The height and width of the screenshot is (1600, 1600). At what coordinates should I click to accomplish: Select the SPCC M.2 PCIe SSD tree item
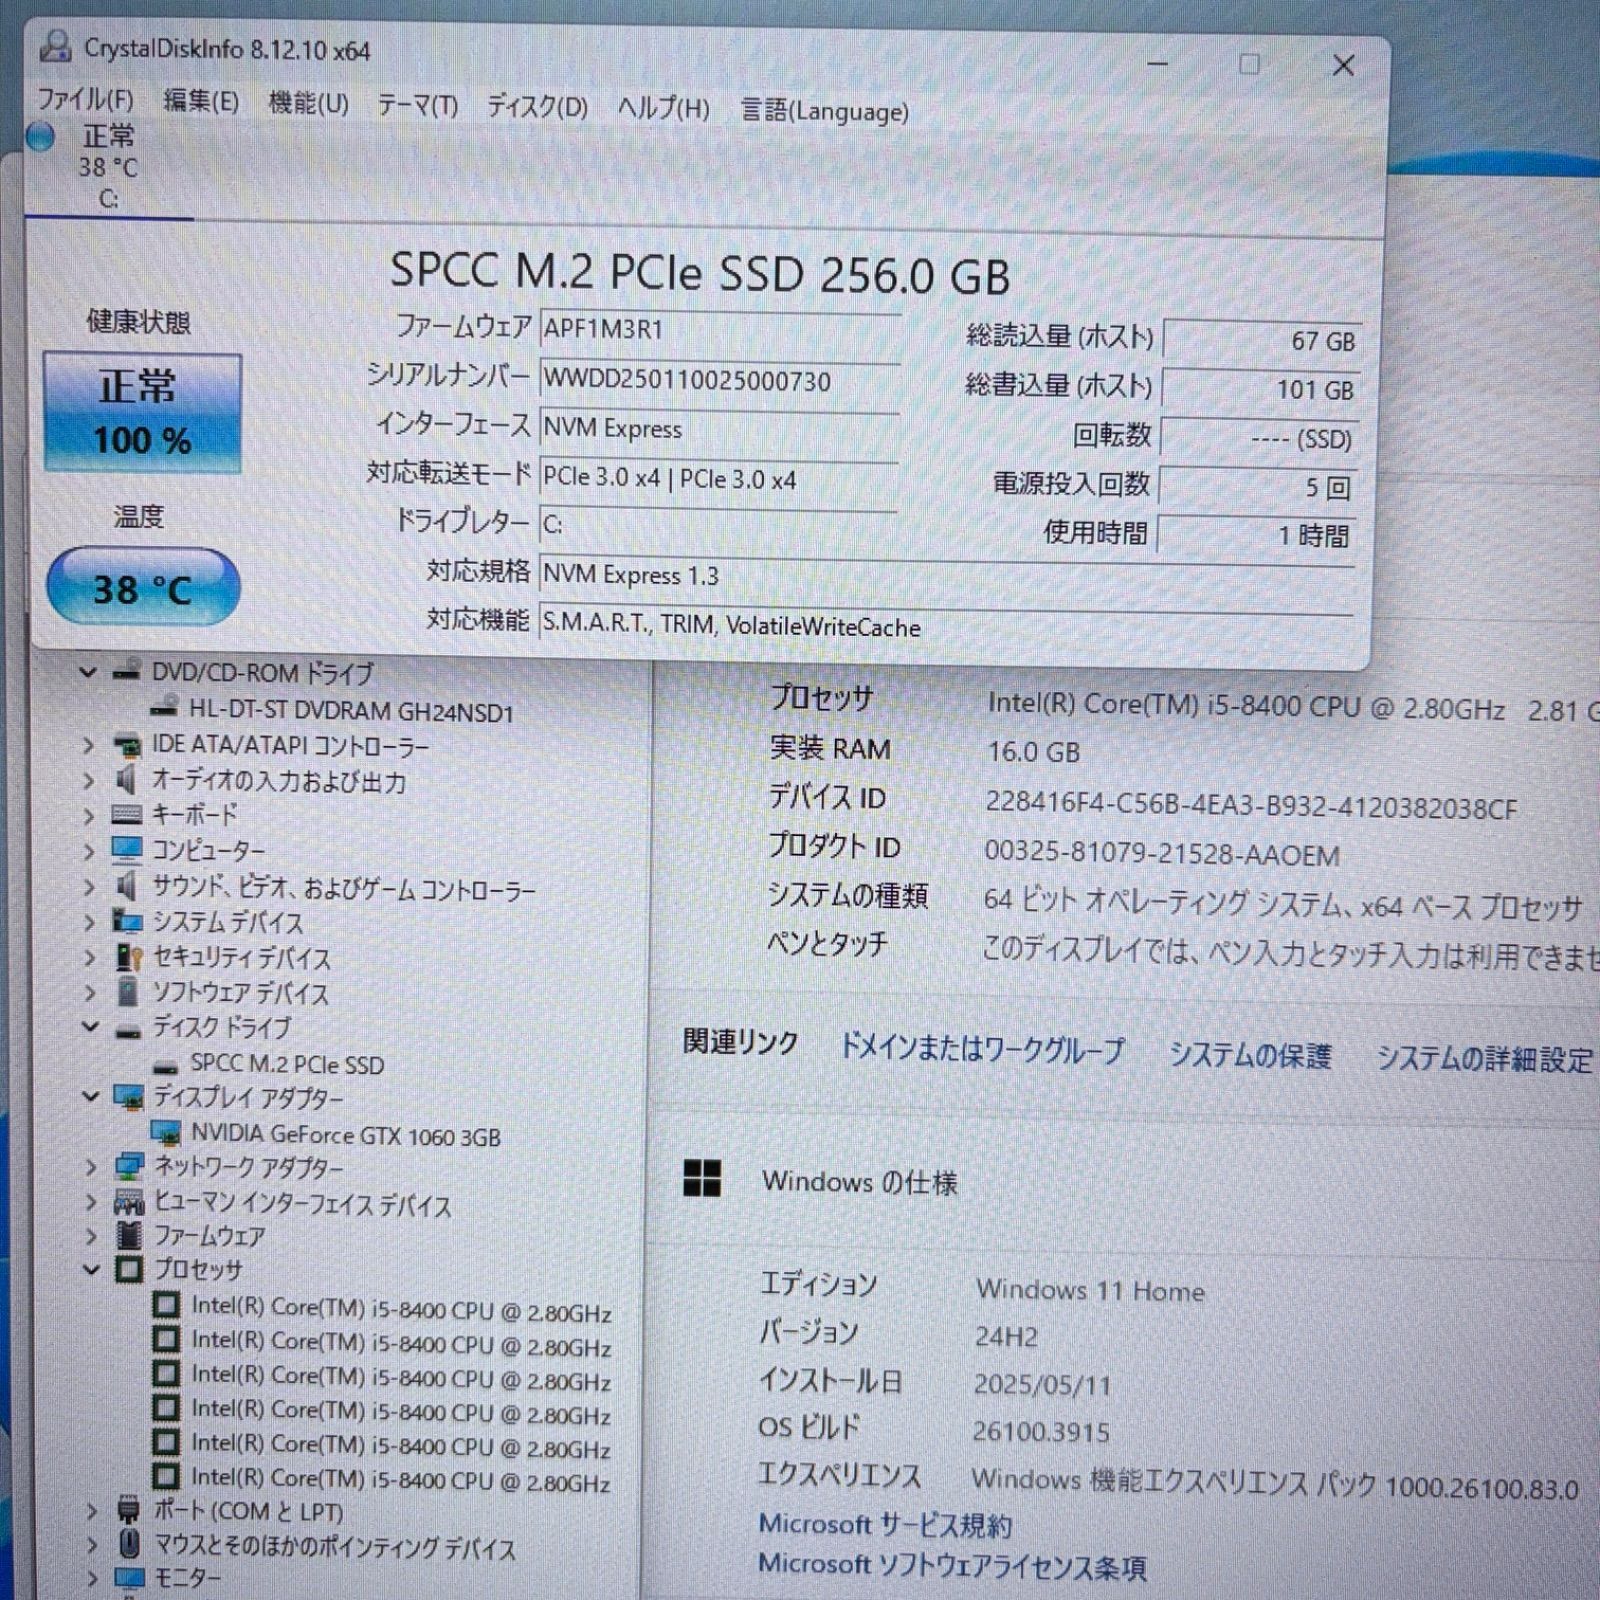pyautogui.click(x=287, y=1064)
